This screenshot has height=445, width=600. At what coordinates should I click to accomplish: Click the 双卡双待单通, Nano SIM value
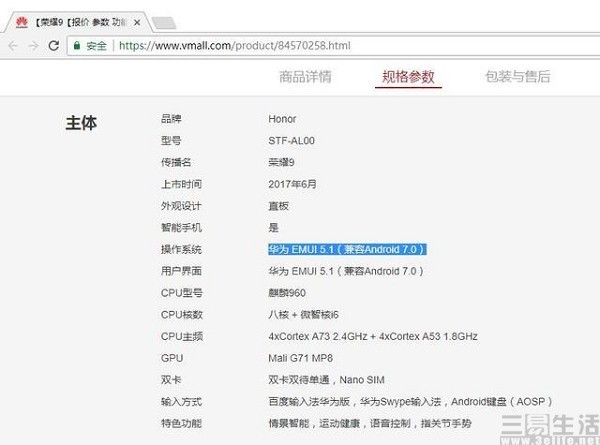[326, 380]
